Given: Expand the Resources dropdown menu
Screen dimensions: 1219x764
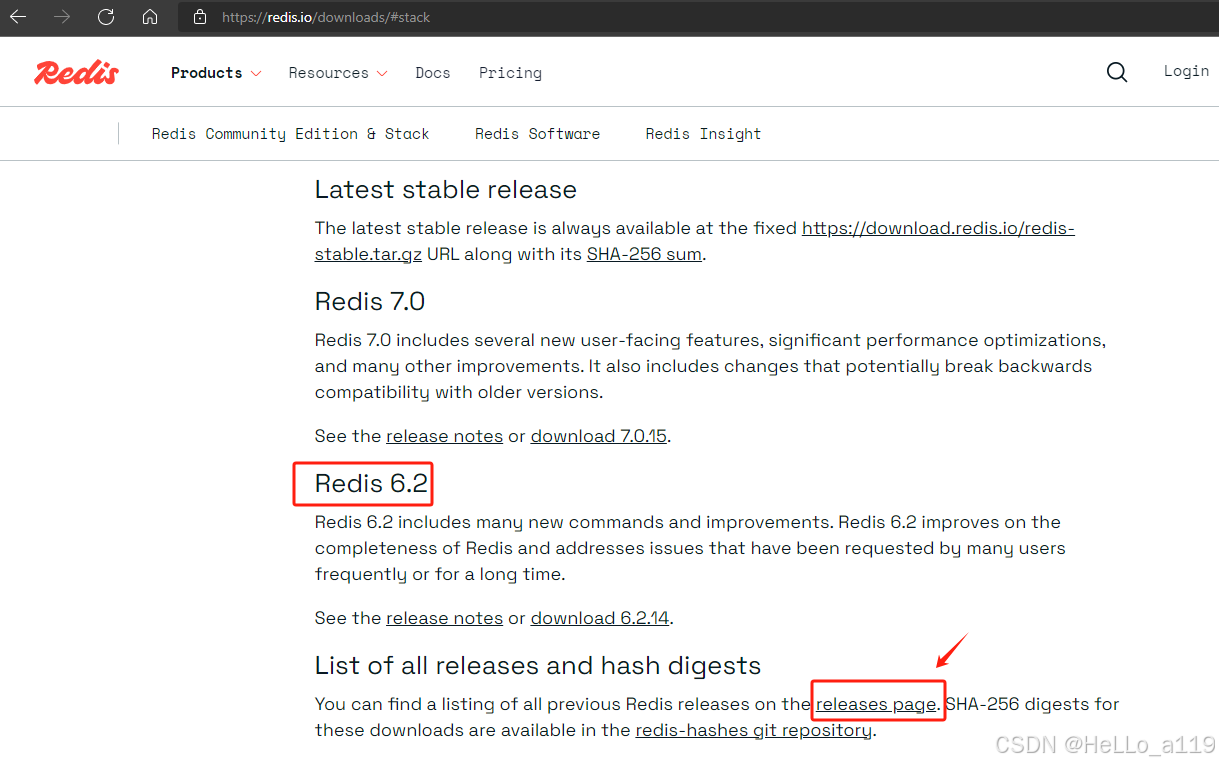Looking at the screenshot, I should coord(338,73).
